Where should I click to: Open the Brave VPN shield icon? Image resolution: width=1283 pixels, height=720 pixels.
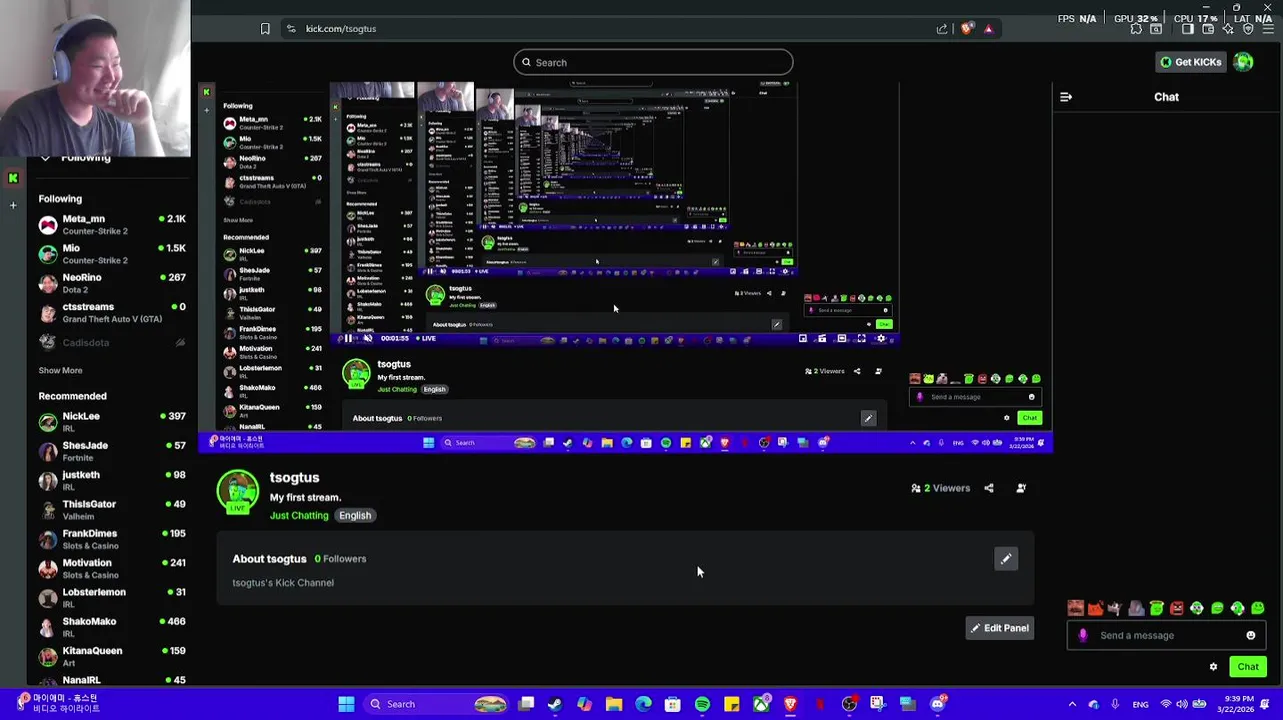click(x=1248, y=29)
